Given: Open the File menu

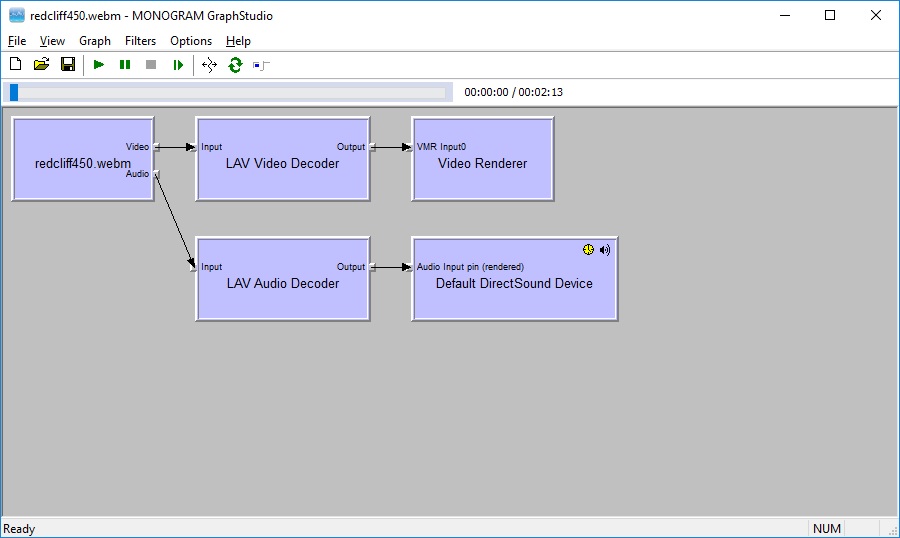Looking at the screenshot, I should pyautogui.click(x=17, y=41).
